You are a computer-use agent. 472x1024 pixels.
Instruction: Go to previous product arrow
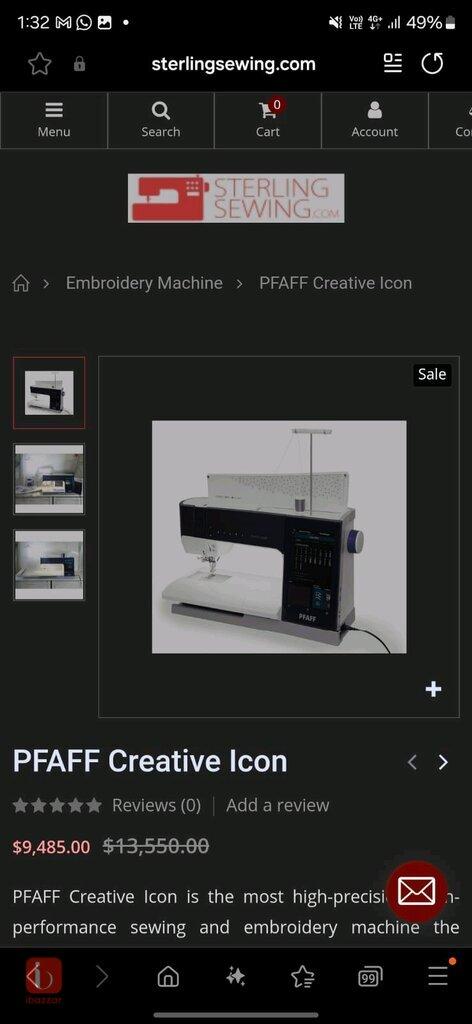412,762
